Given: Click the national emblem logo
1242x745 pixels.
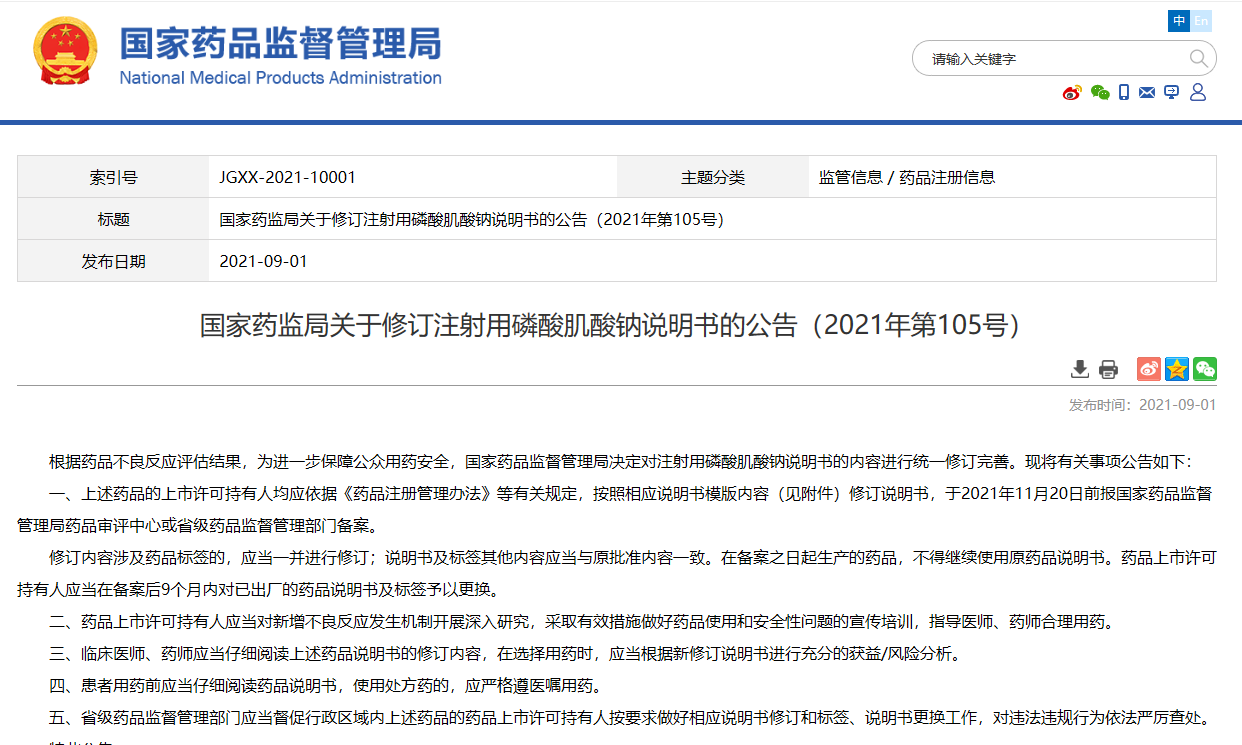Looking at the screenshot, I should tap(66, 53).
